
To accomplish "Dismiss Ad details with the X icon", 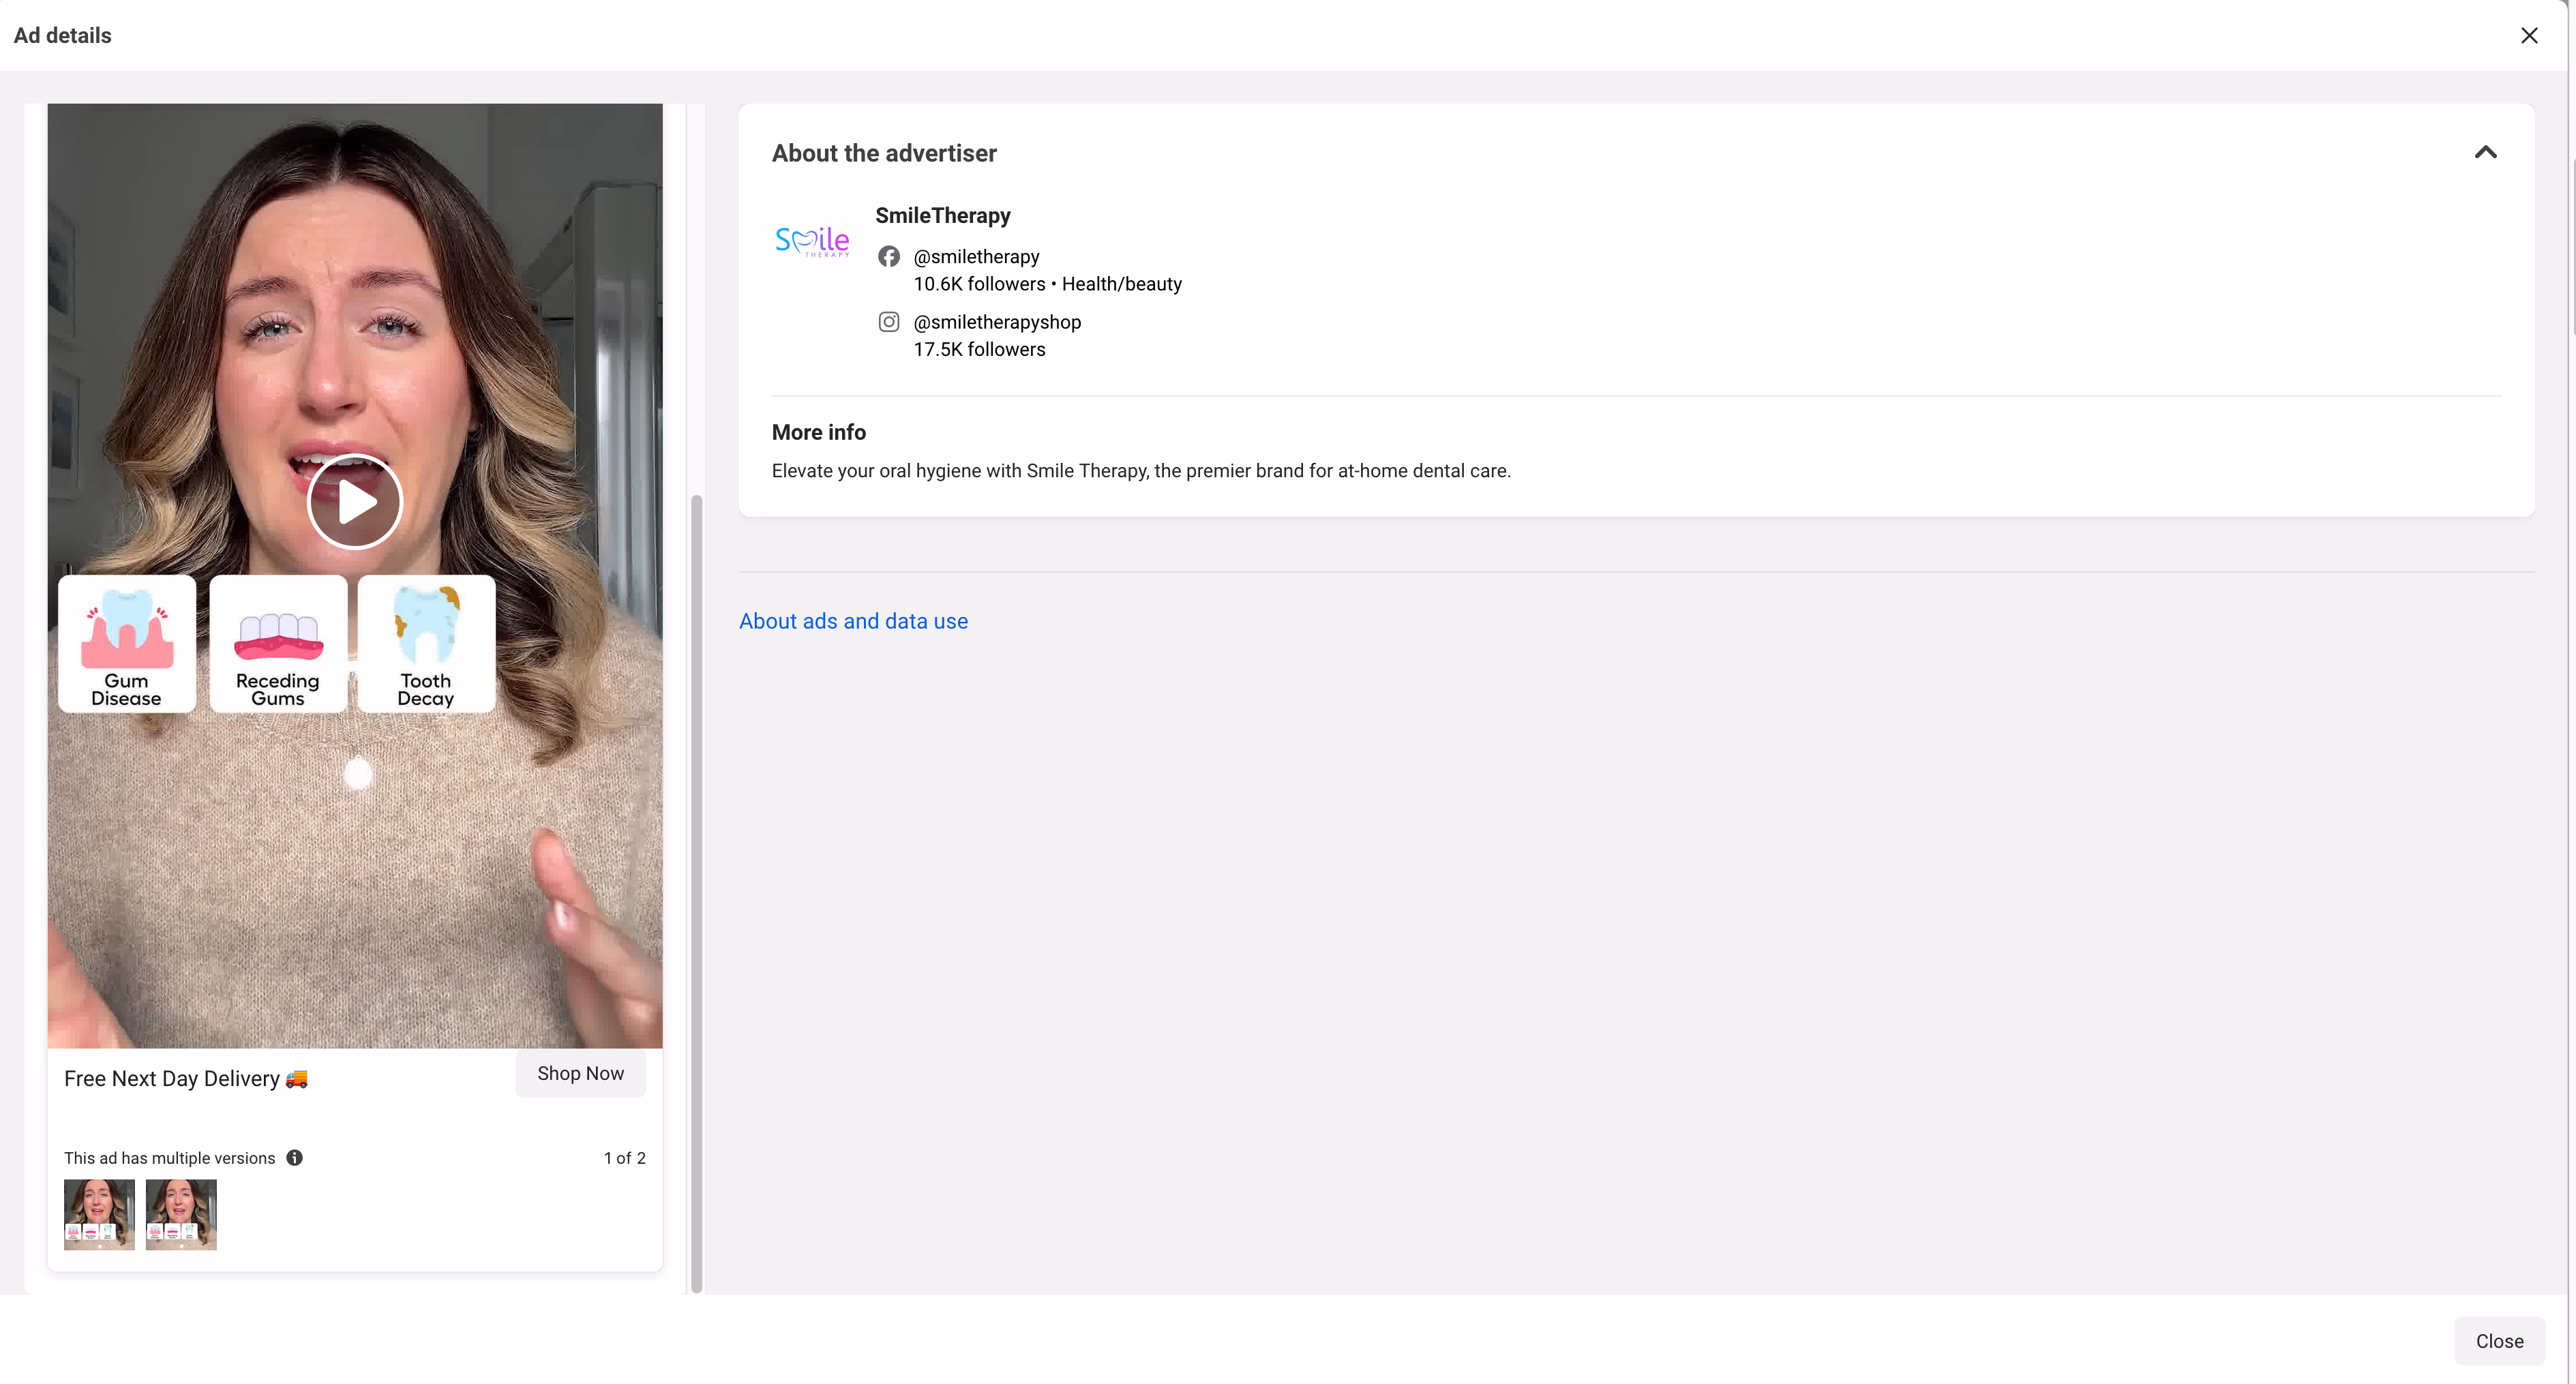I will (x=2530, y=35).
